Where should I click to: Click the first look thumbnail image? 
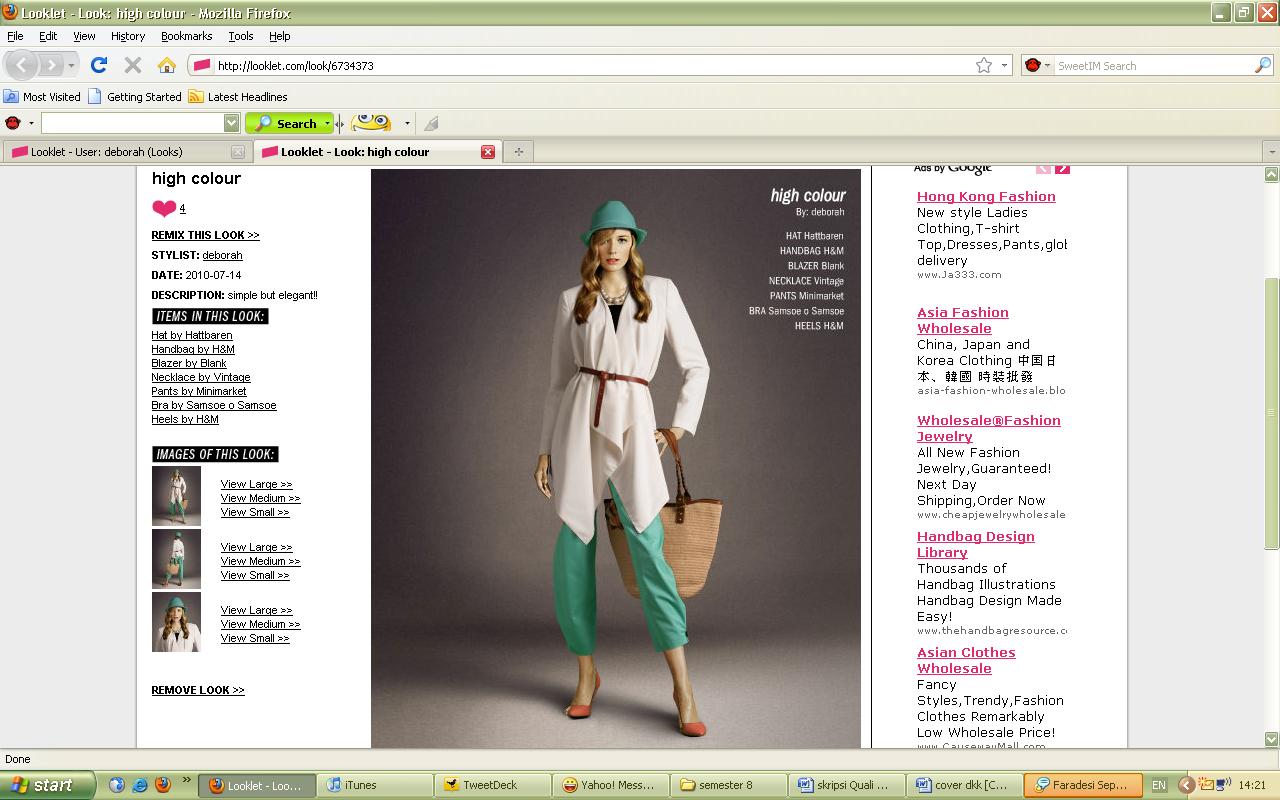point(176,496)
